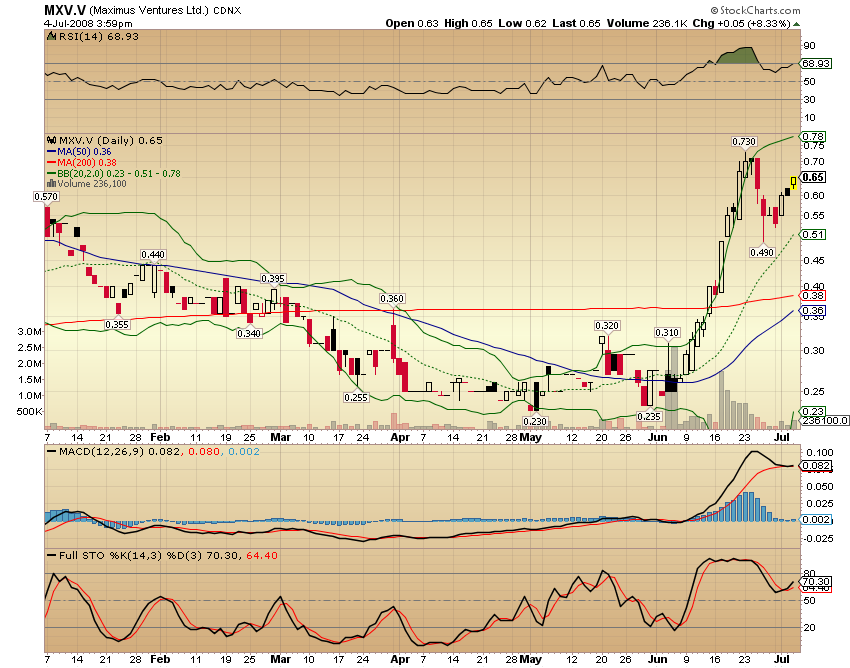Click the Volume 236,100 legend entry
The height and width of the screenshot is (668, 850).
pyautogui.click(x=91, y=183)
